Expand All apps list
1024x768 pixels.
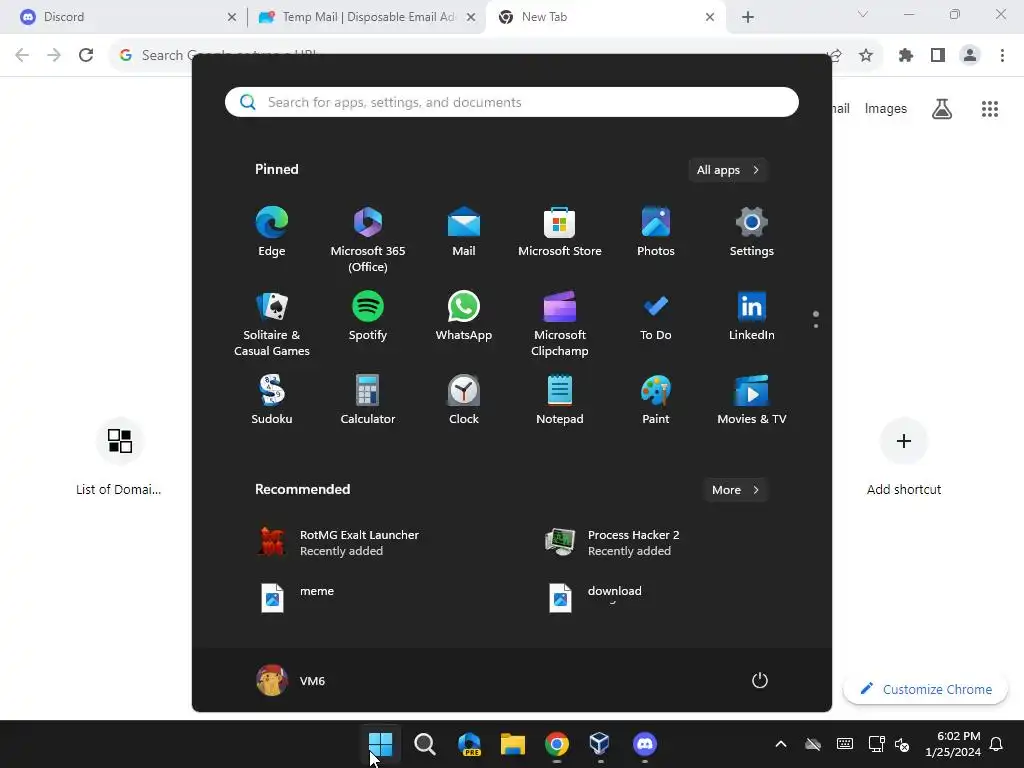point(728,170)
